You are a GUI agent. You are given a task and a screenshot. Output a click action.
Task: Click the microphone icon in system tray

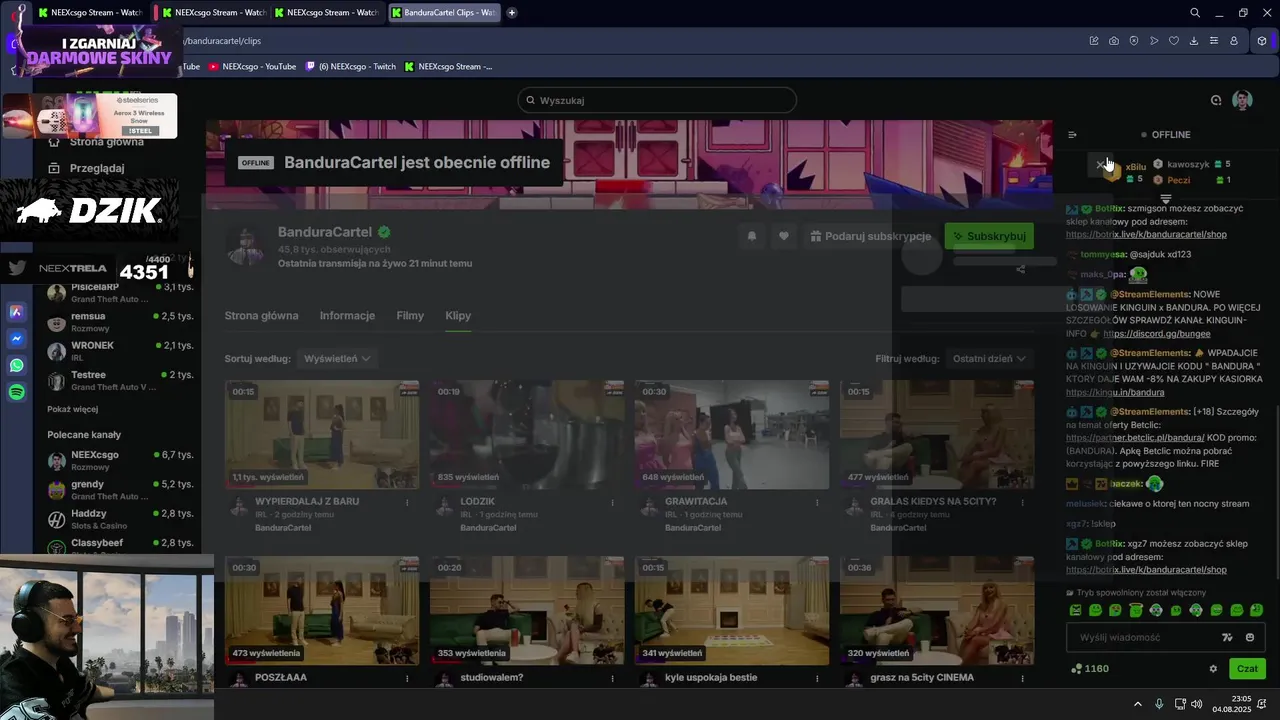pos(1159,704)
